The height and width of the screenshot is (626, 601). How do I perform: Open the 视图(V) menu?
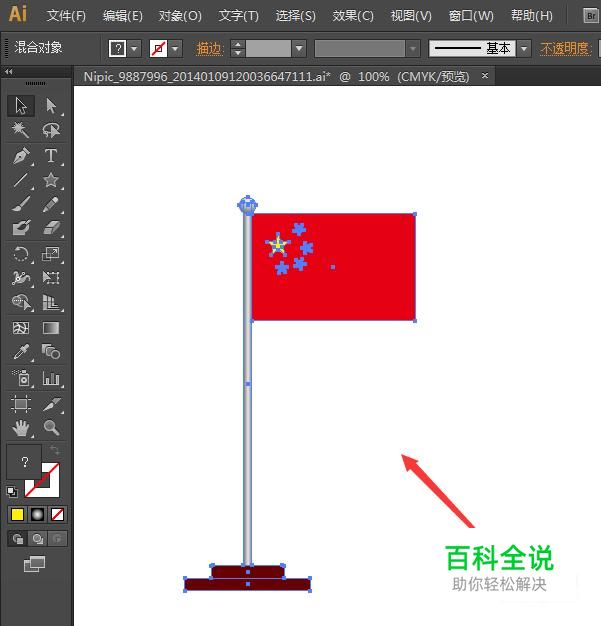411,16
